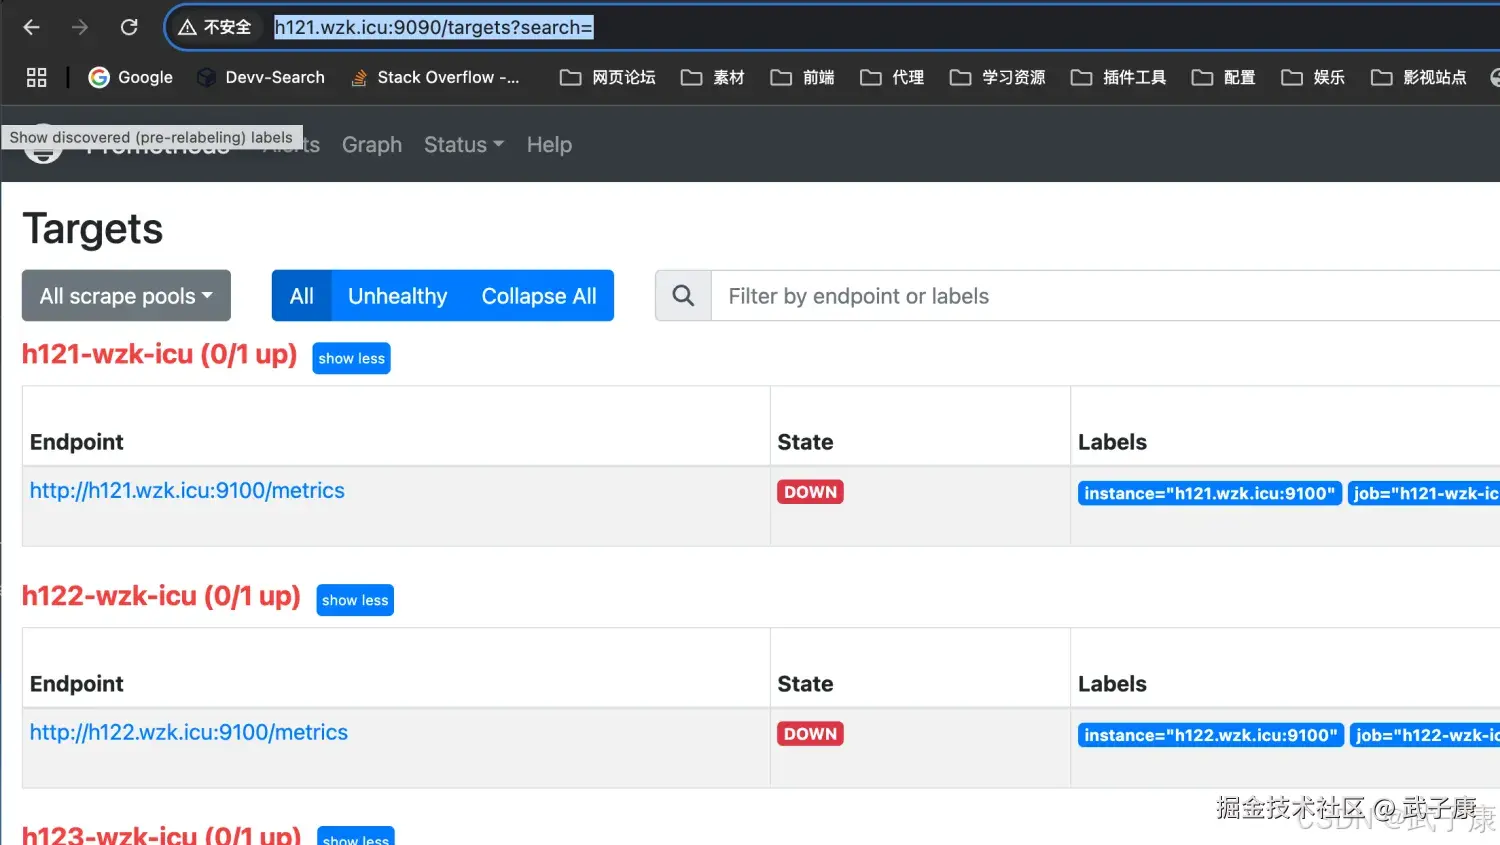Open the Google bookmark

[x=131, y=77]
